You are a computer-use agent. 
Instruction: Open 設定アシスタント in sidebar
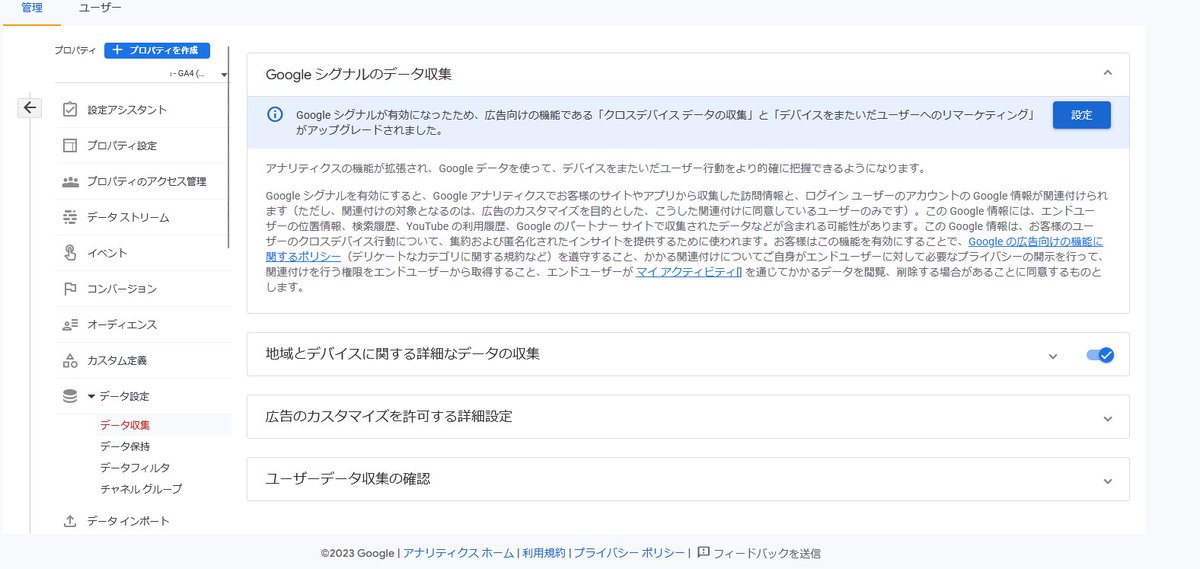point(127,110)
